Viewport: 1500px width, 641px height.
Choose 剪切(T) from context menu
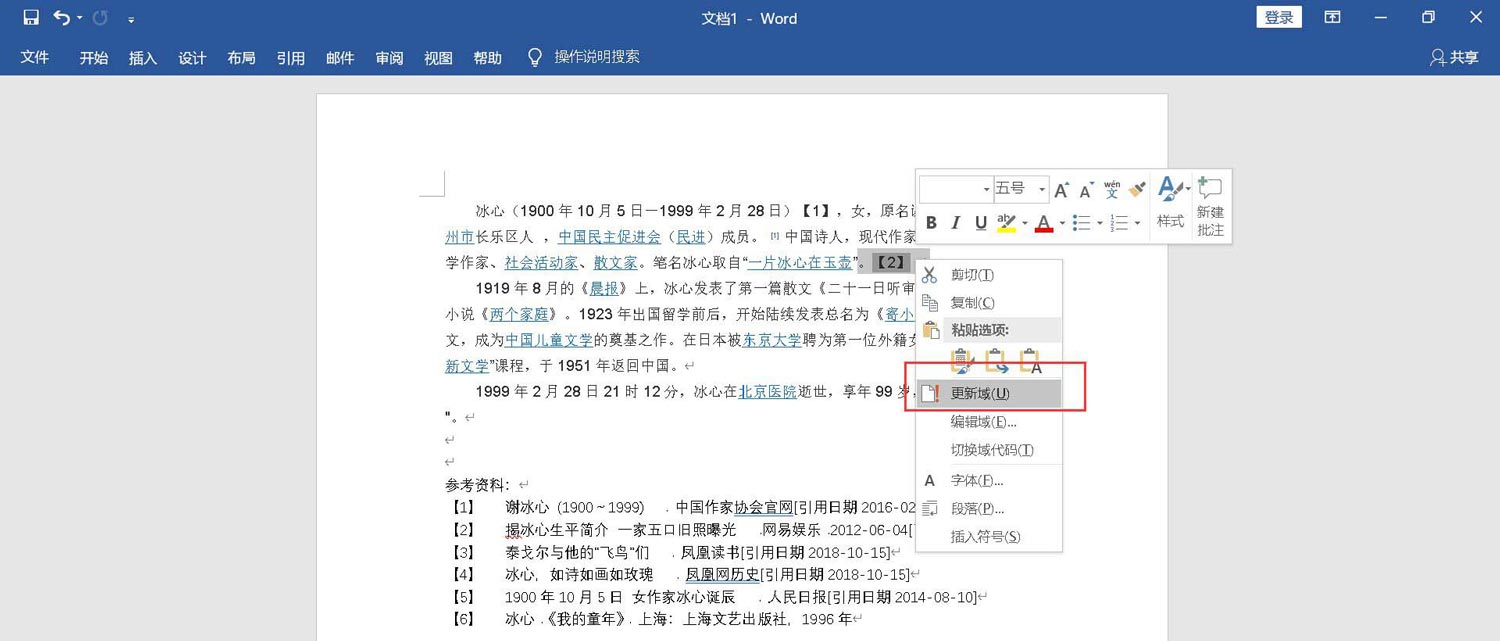pos(989,275)
